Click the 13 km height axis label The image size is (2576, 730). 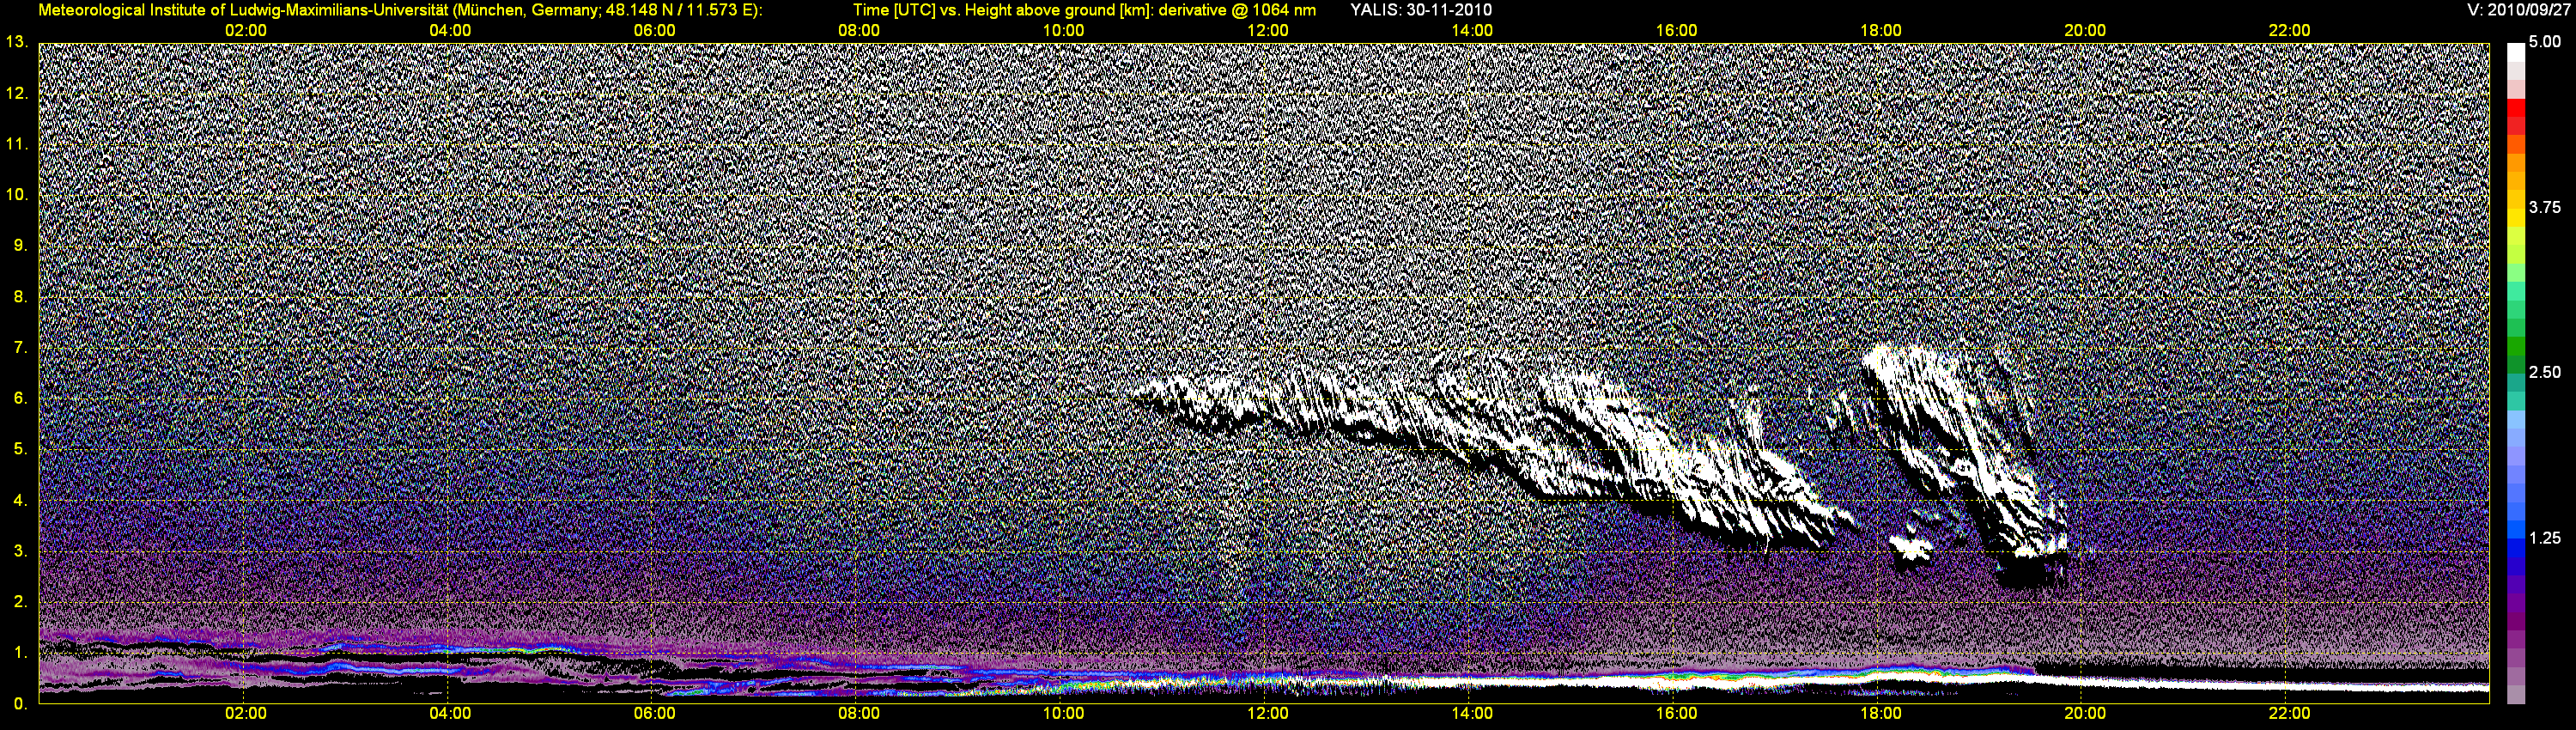point(16,42)
